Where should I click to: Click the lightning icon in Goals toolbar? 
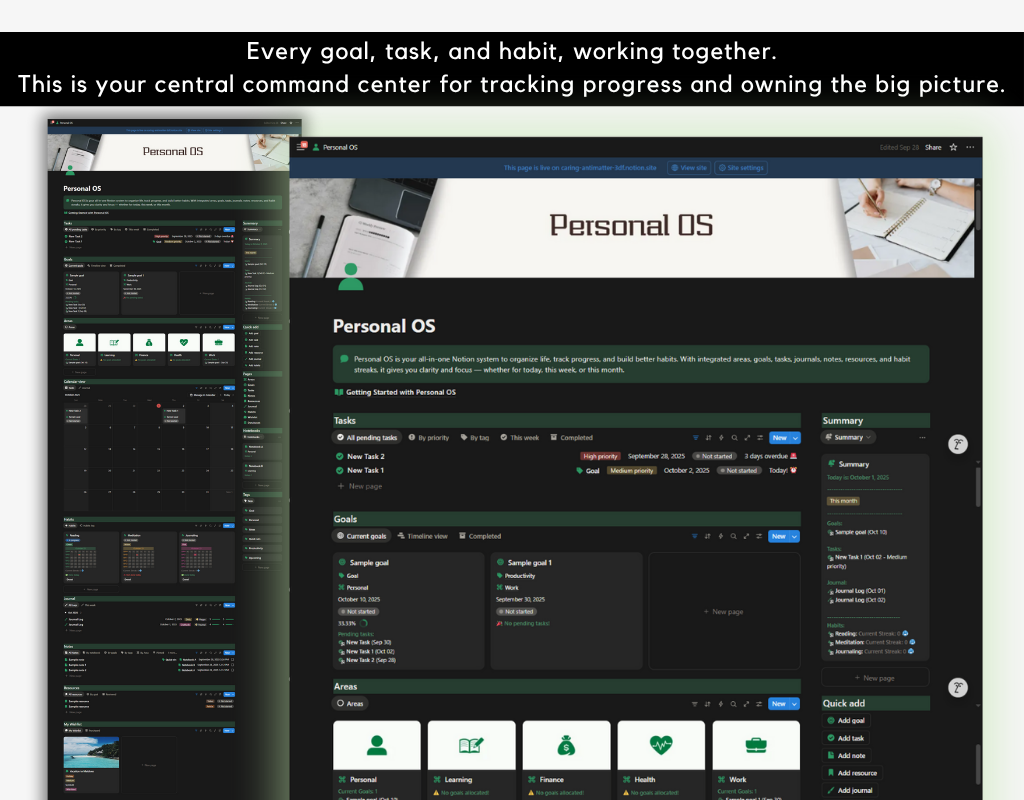721,537
